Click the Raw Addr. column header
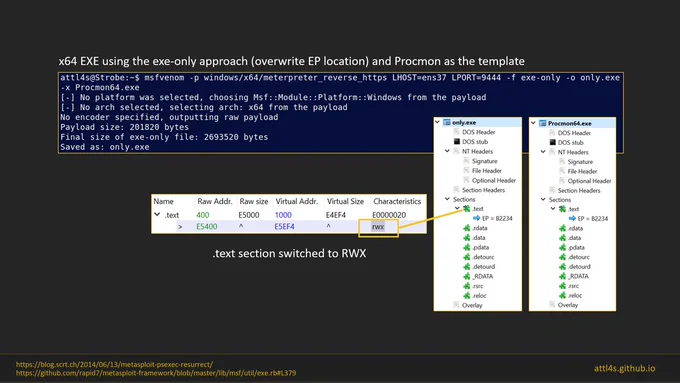 [215, 201]
